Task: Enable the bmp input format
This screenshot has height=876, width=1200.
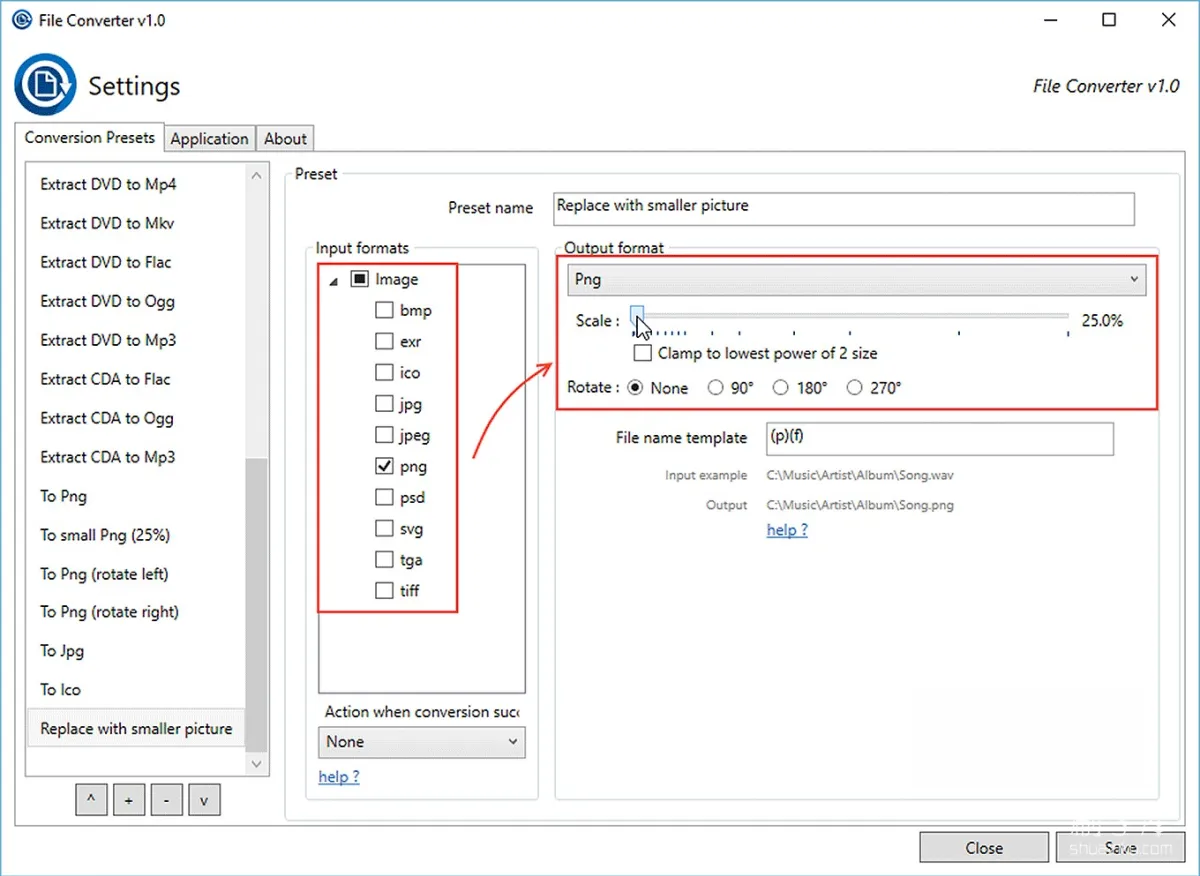Action: click(x=384, y=310)
